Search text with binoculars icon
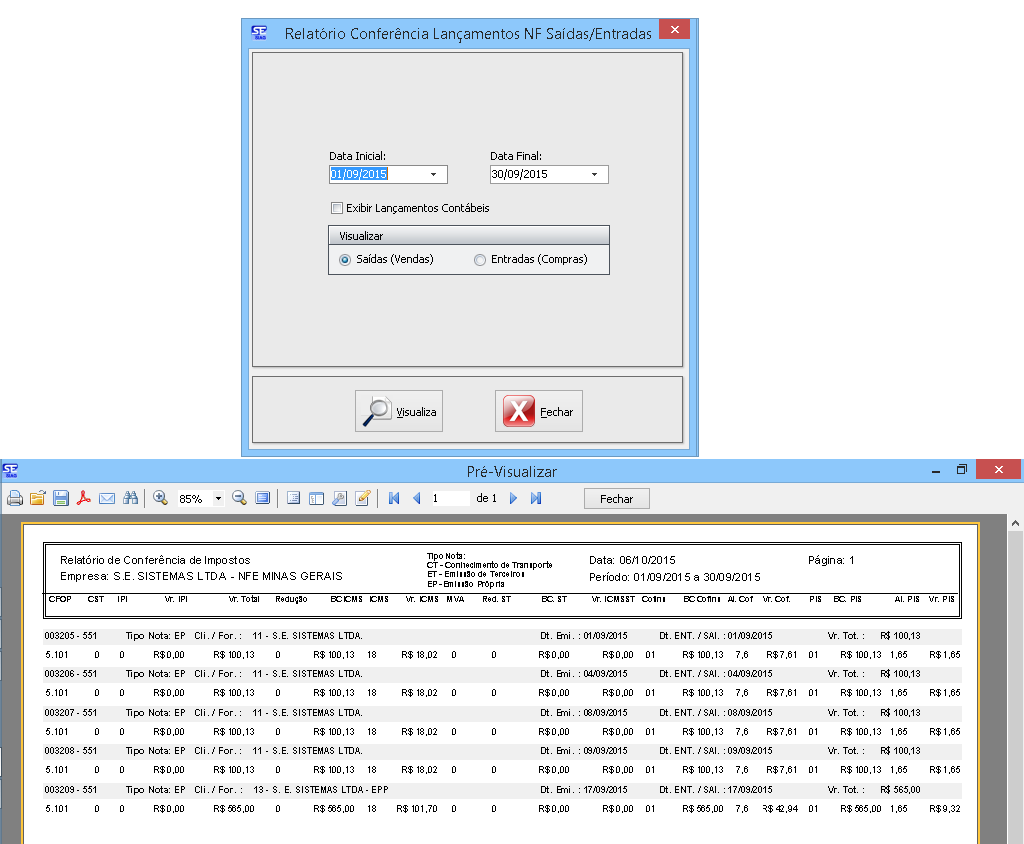This screenshot has width=1024, height=844. tap(130, 498)
